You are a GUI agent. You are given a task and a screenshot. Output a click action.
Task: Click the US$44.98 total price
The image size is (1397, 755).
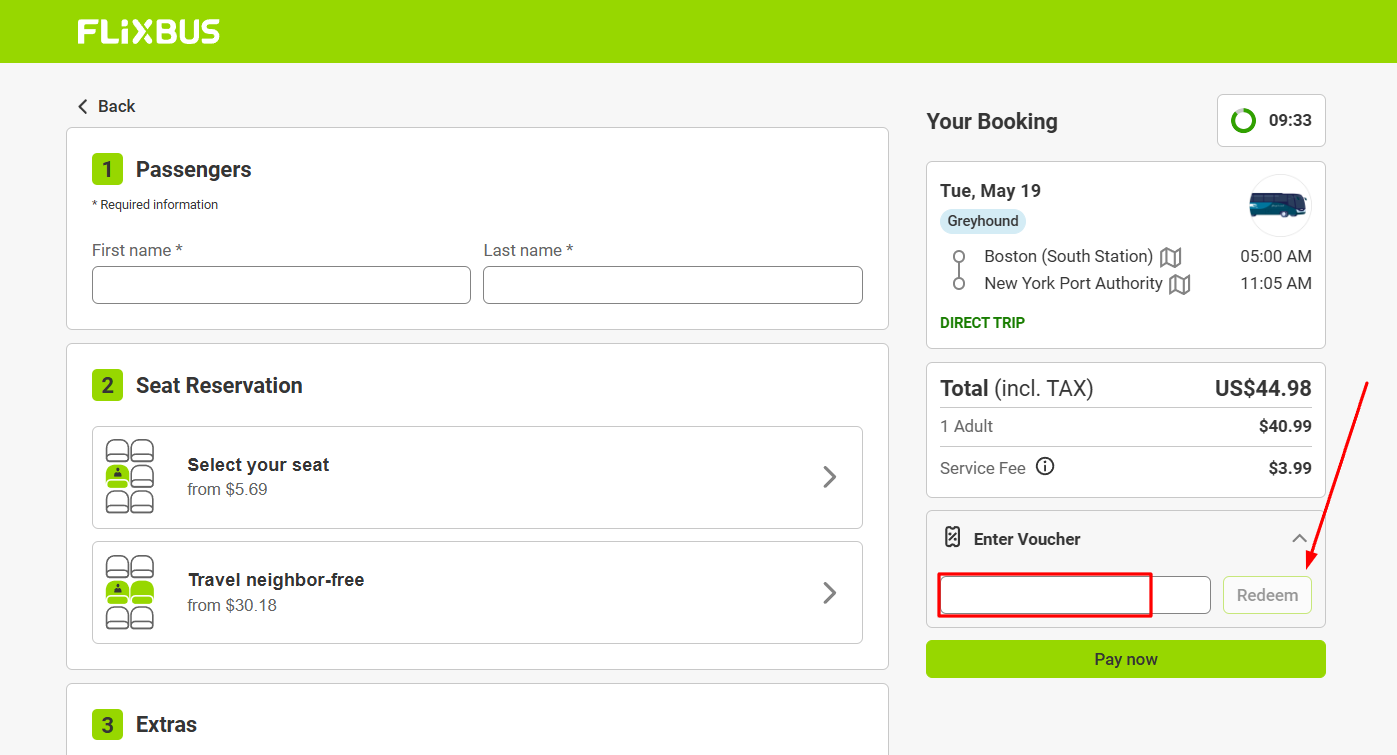(x=1263, y=388)
